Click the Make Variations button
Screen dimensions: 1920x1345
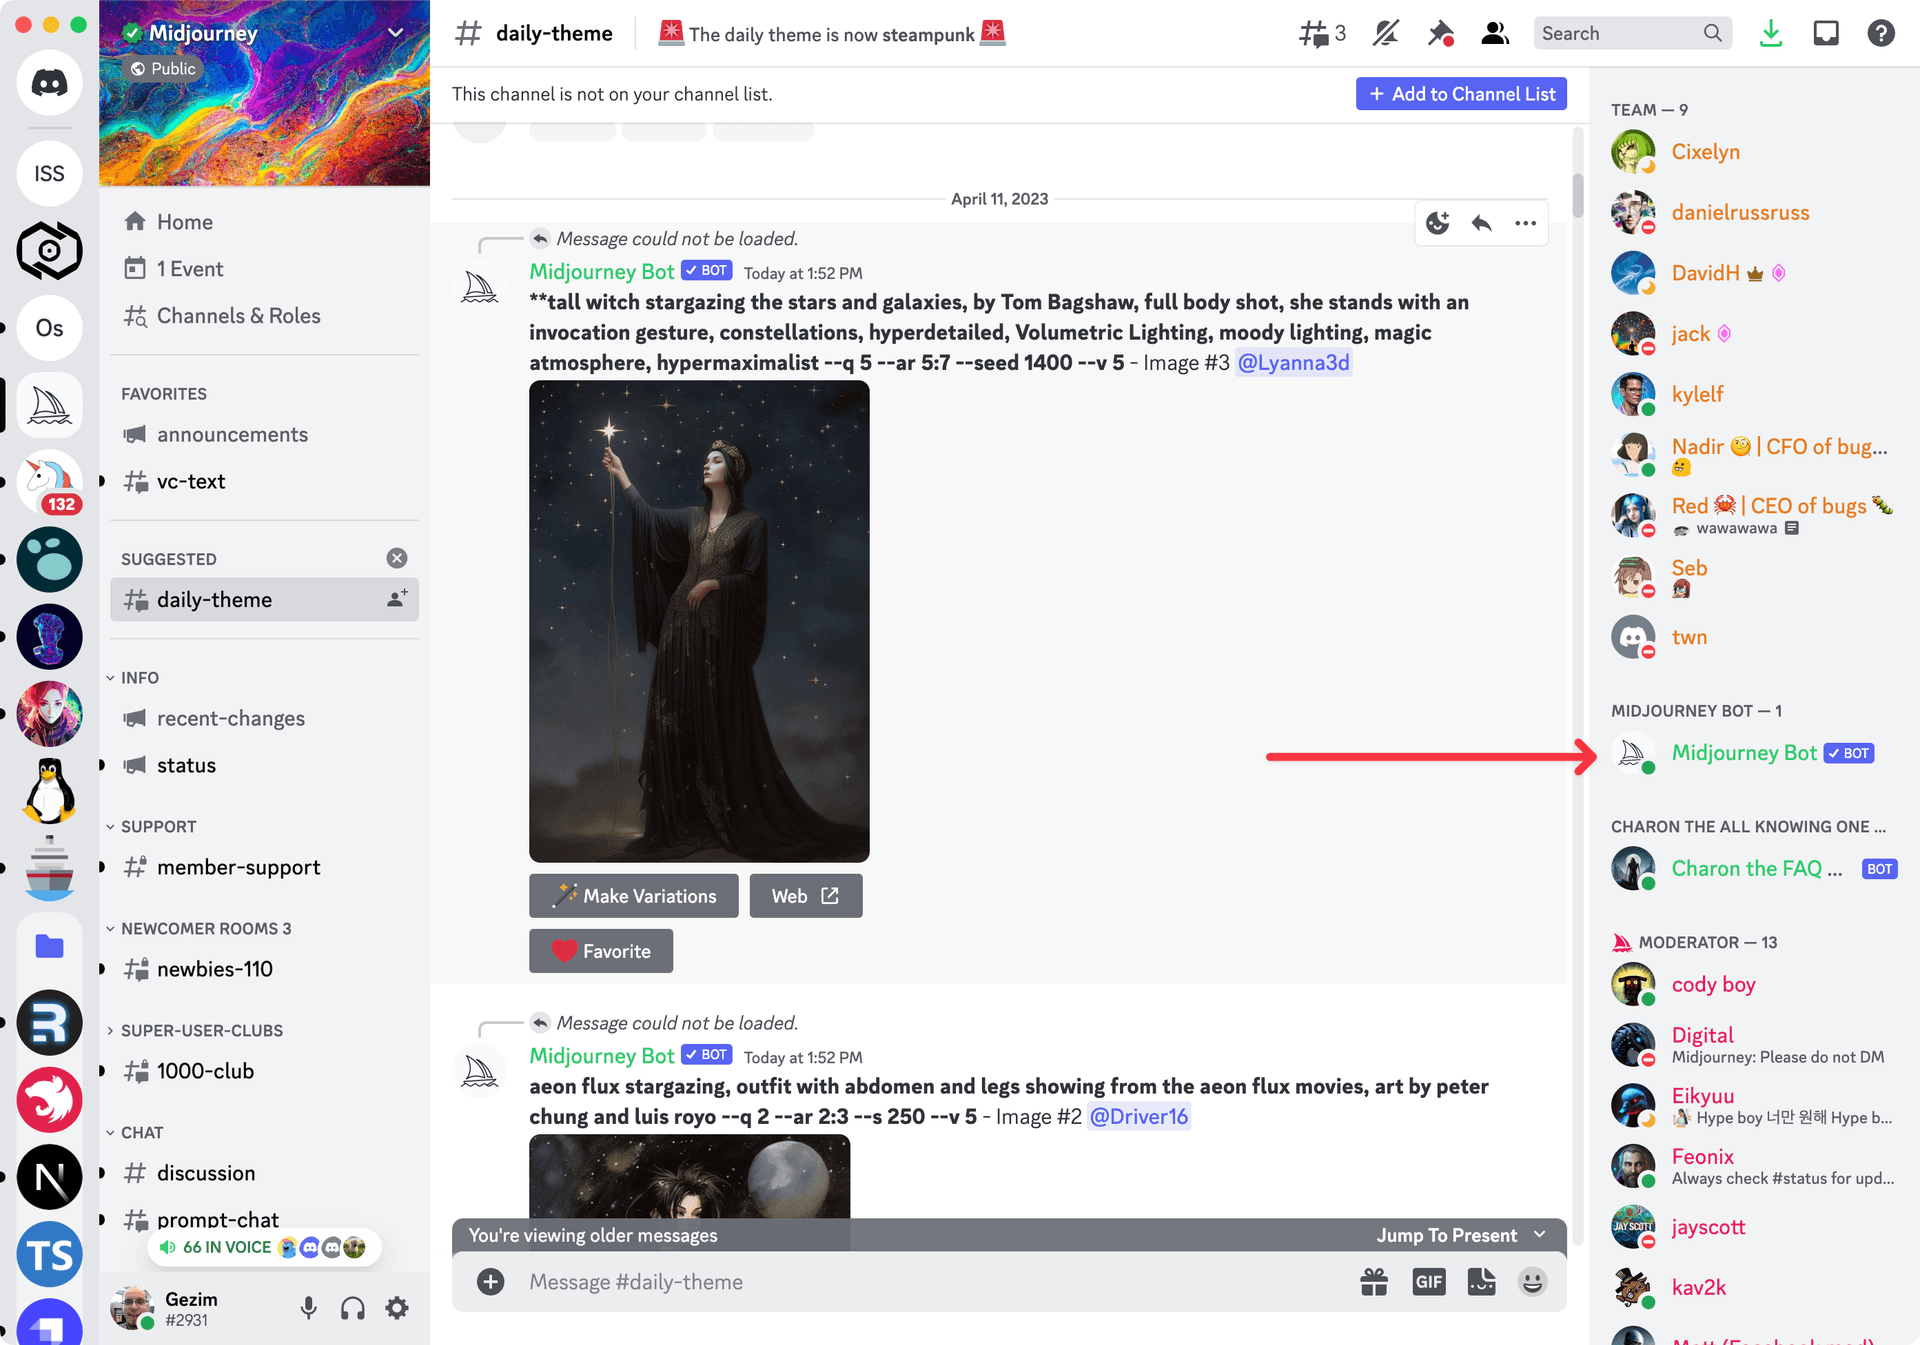pyautogui.click(x=635, y=894)
